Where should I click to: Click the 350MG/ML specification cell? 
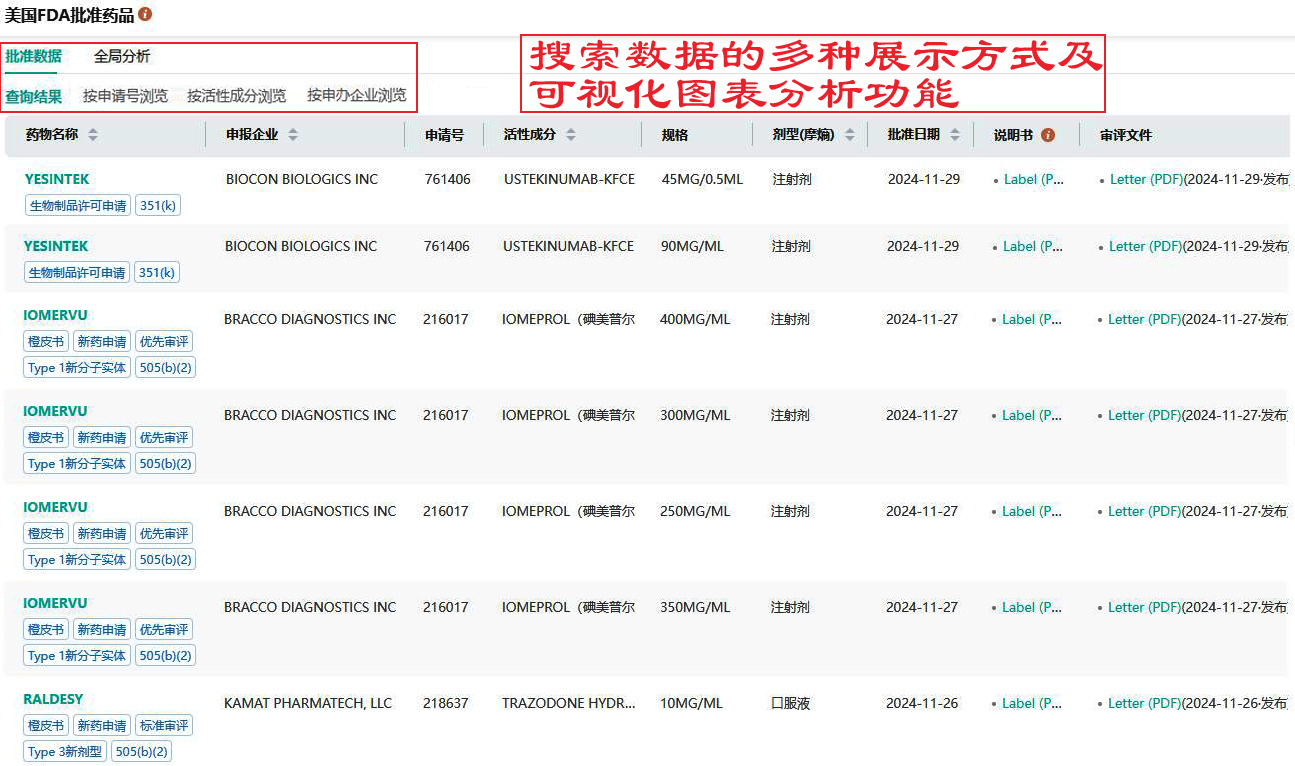(695, 607)
